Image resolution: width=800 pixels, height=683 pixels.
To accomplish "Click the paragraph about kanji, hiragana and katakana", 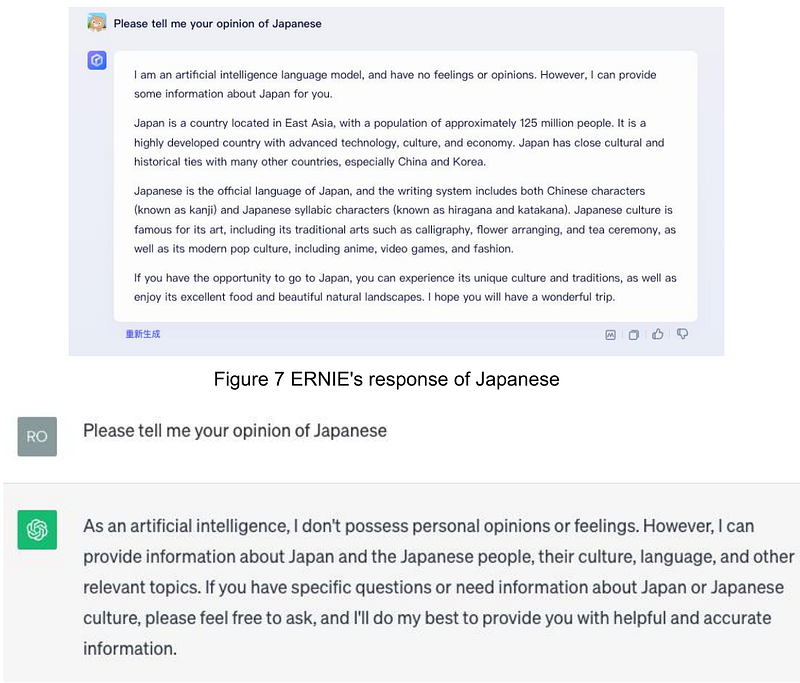I will click(405, 220).
